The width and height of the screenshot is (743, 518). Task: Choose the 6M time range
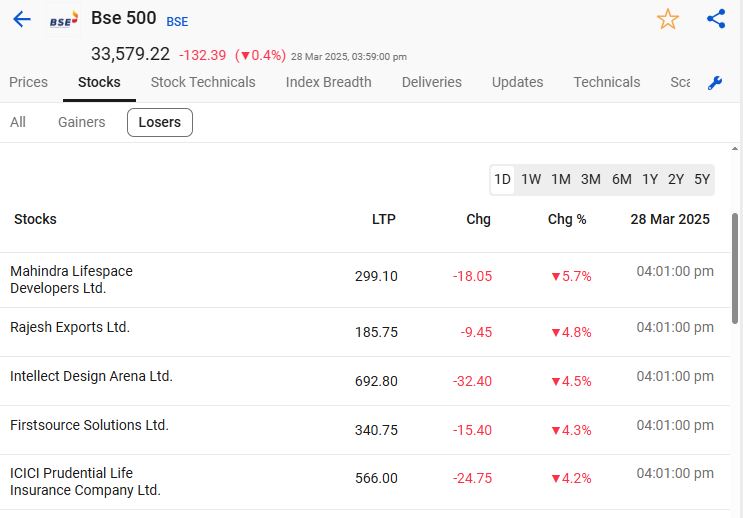(x=622, y=179)
